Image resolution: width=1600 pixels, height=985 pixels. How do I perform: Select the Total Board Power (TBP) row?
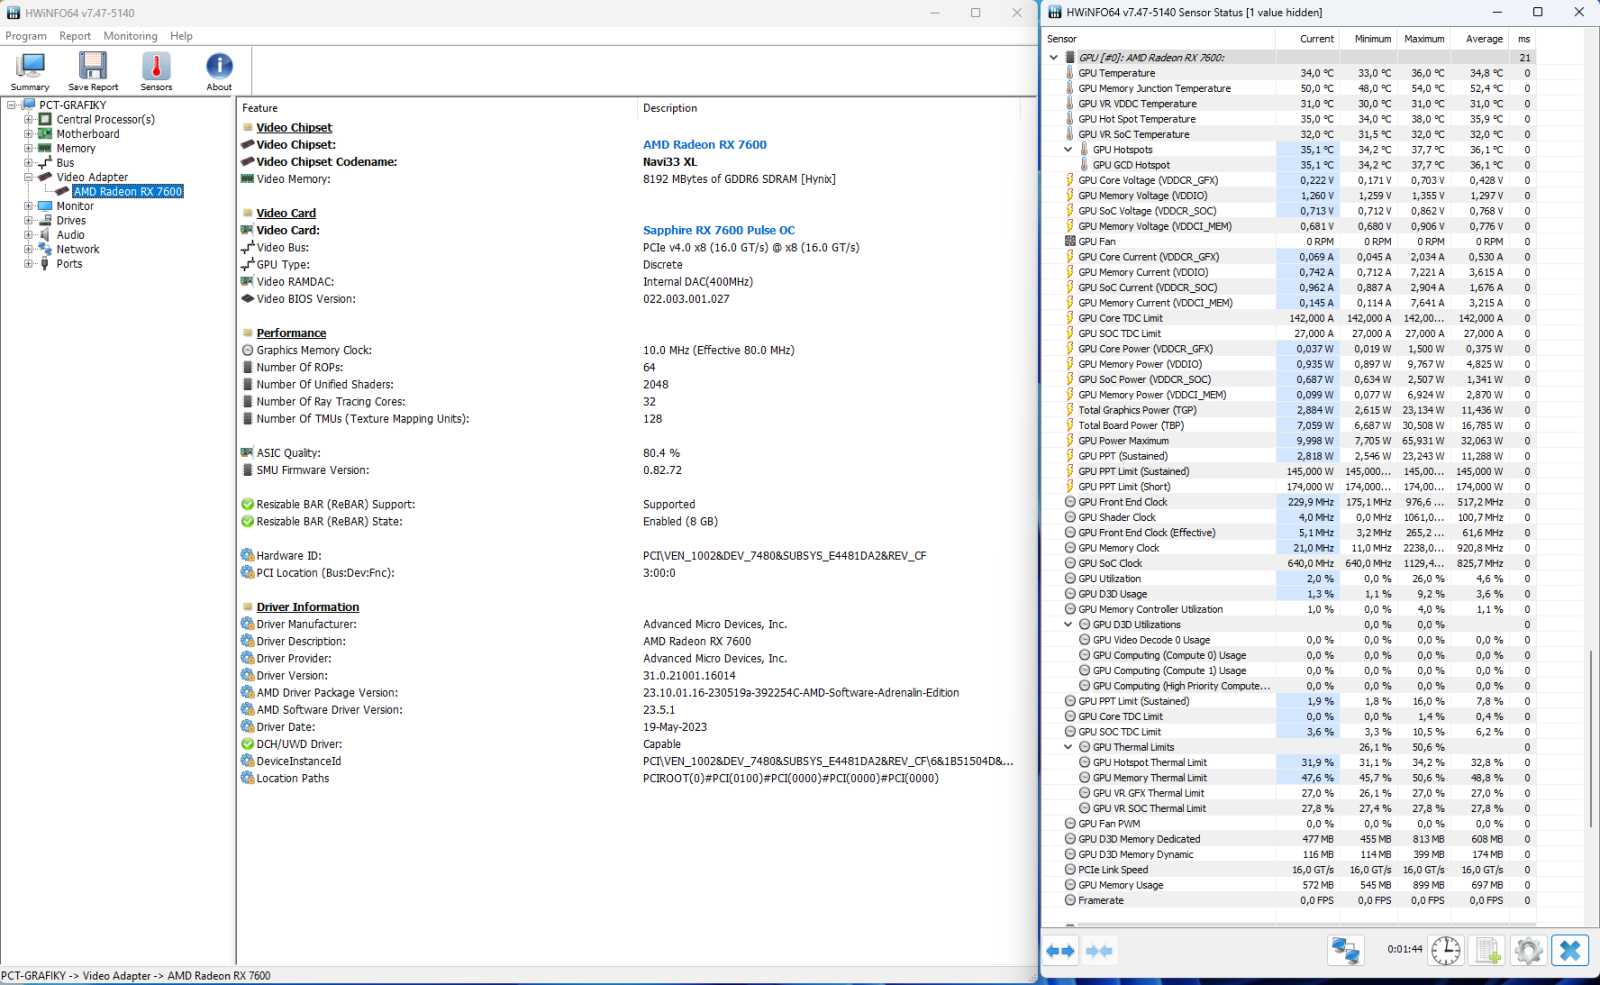pos(1289,426)
